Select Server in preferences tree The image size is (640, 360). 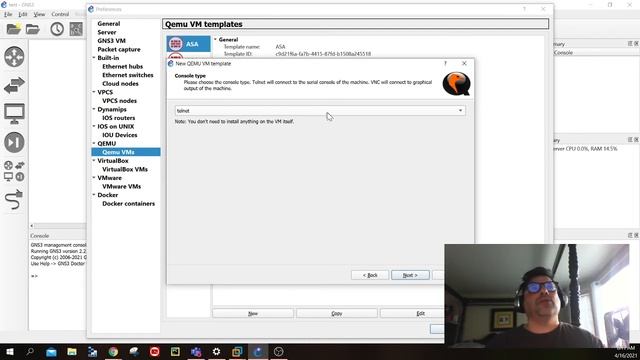tap(107, 32)
